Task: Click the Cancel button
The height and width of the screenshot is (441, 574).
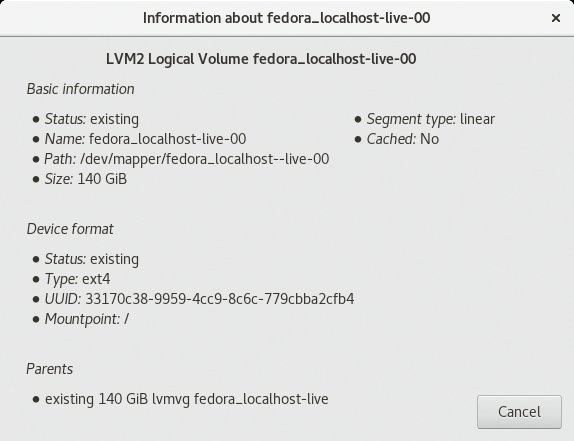Action: coord(519,412)
